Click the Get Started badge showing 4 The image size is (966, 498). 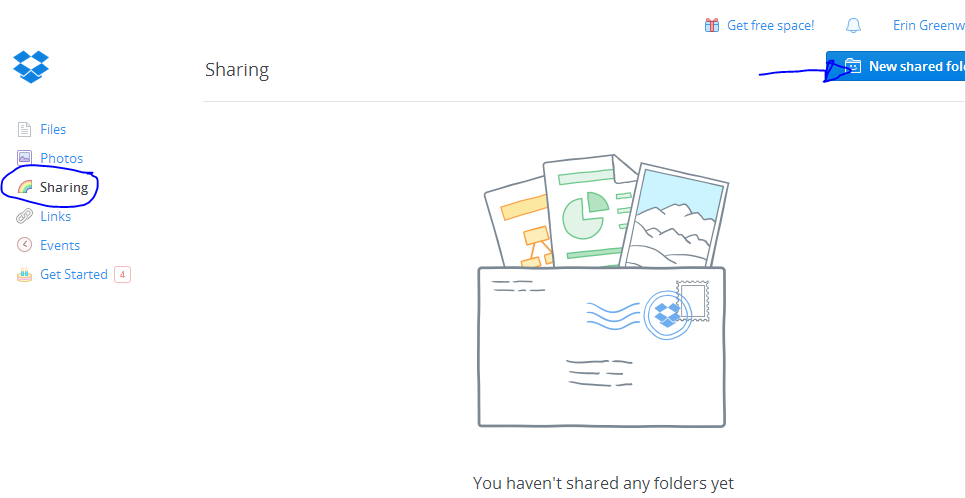(x=122, y=274)
